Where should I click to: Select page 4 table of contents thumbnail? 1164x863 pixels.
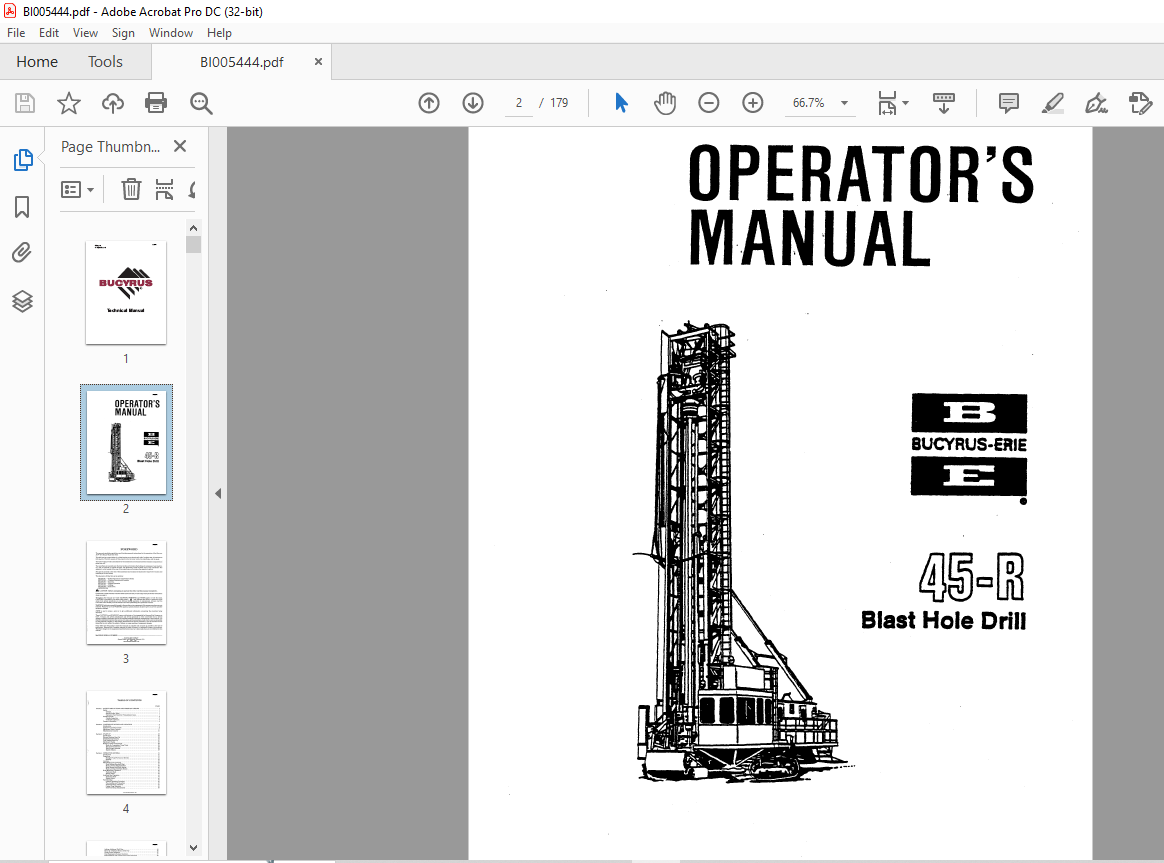pos(126,742)
